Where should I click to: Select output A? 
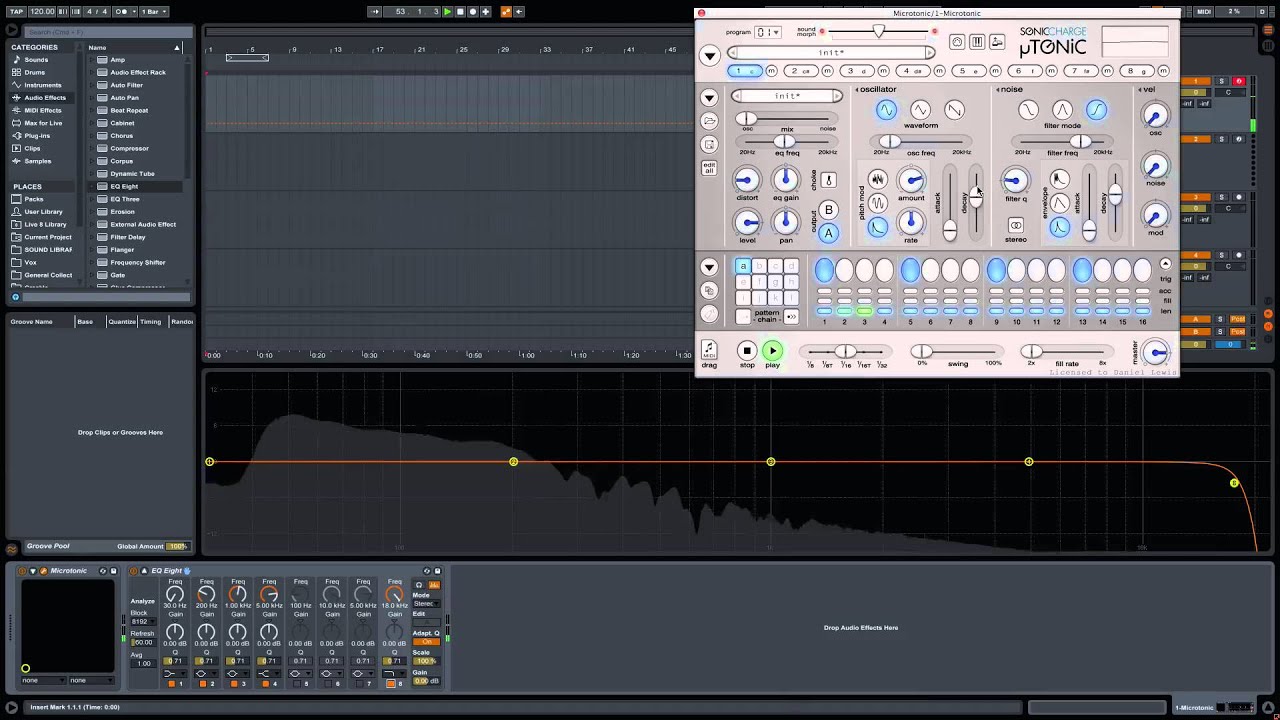point(828,233)
